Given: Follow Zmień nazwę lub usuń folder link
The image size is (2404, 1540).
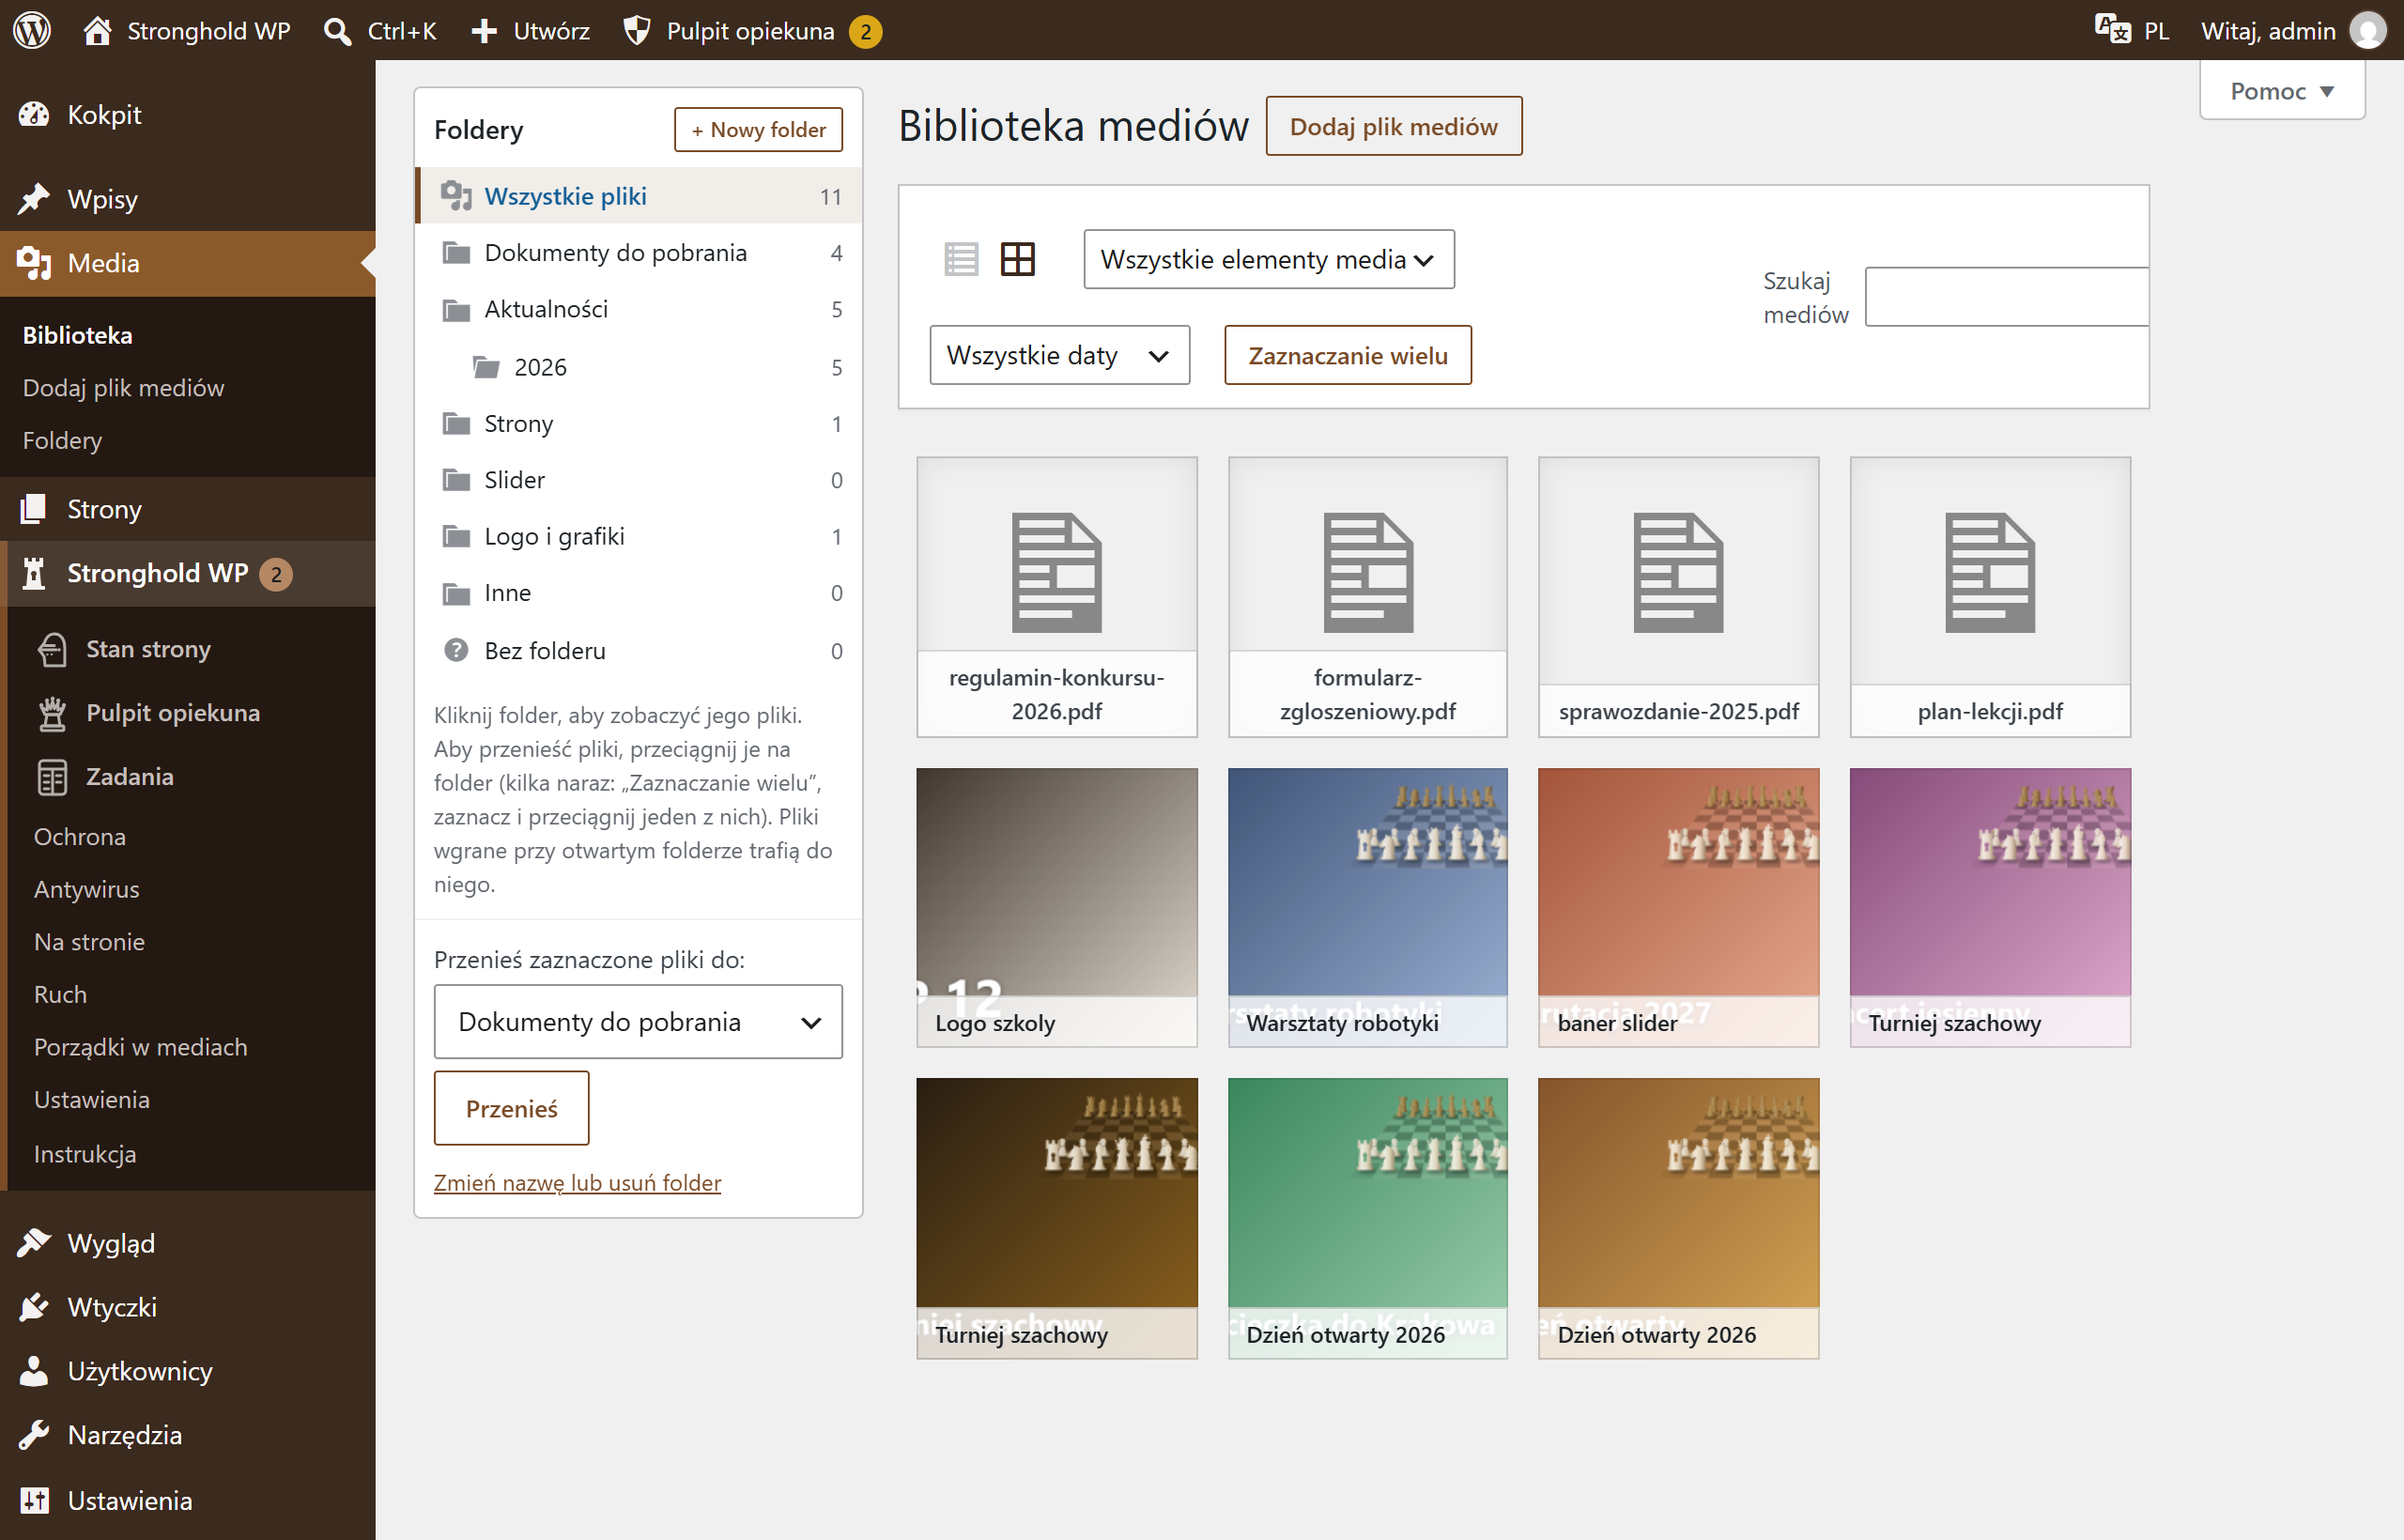Looking at the screenshot, I should [x=577, y=1182].
